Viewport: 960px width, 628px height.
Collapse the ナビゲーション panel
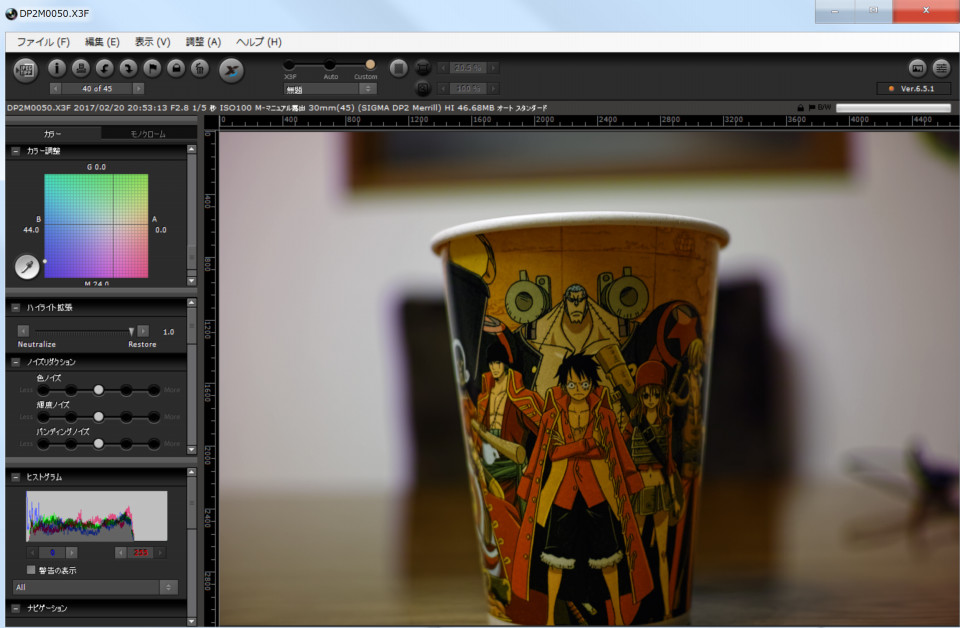[x=16, y=608]
